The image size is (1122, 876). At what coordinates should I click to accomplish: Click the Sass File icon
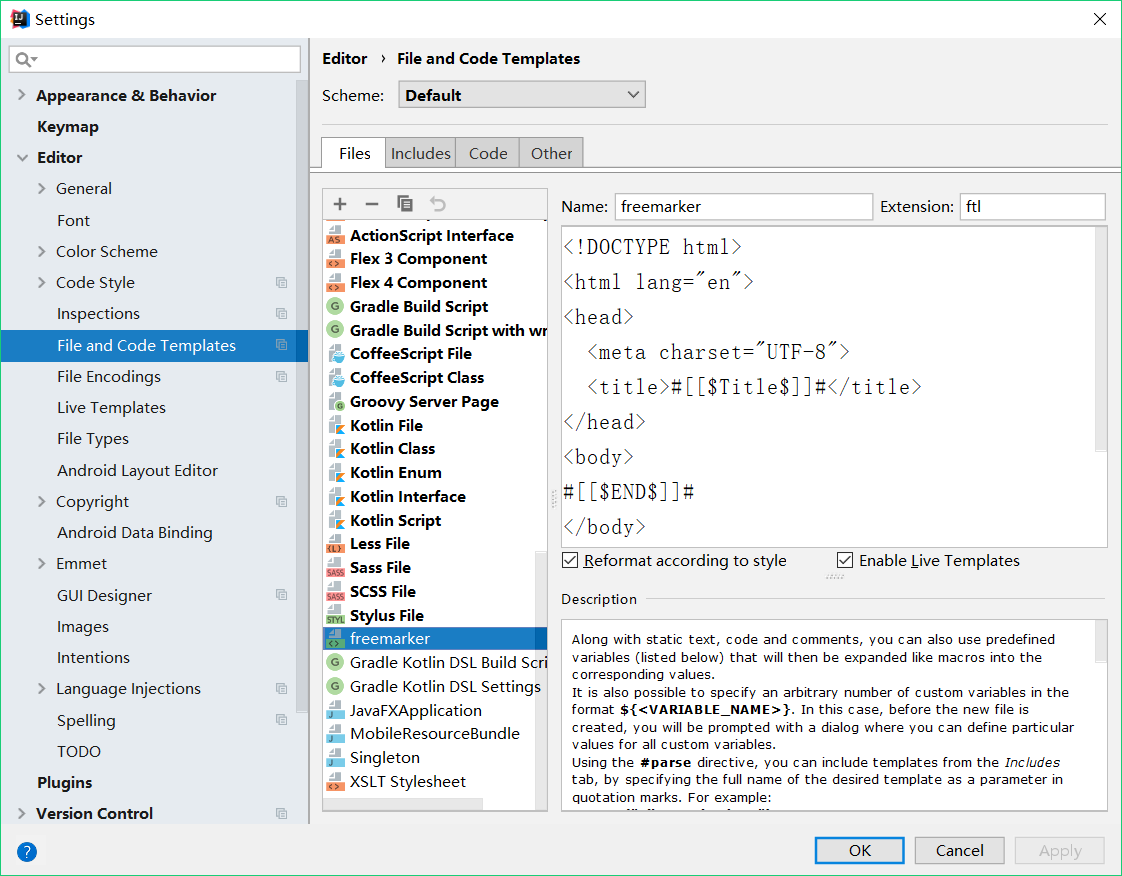coord(335,568)
